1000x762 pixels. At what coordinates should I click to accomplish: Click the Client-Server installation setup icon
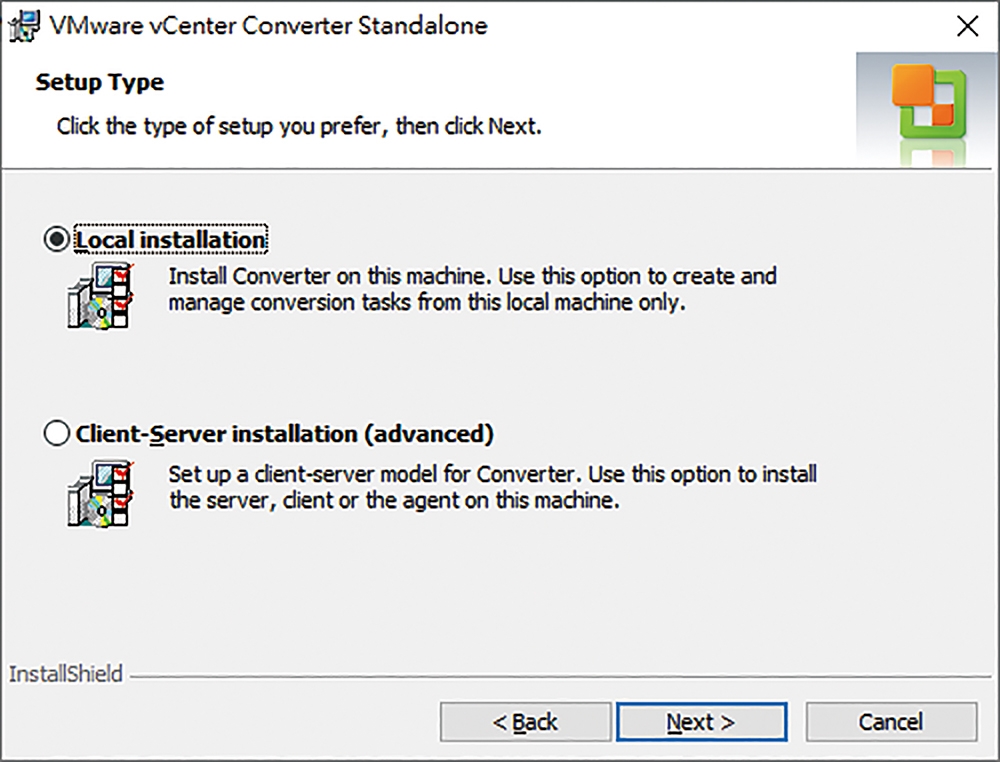point(100,493)
